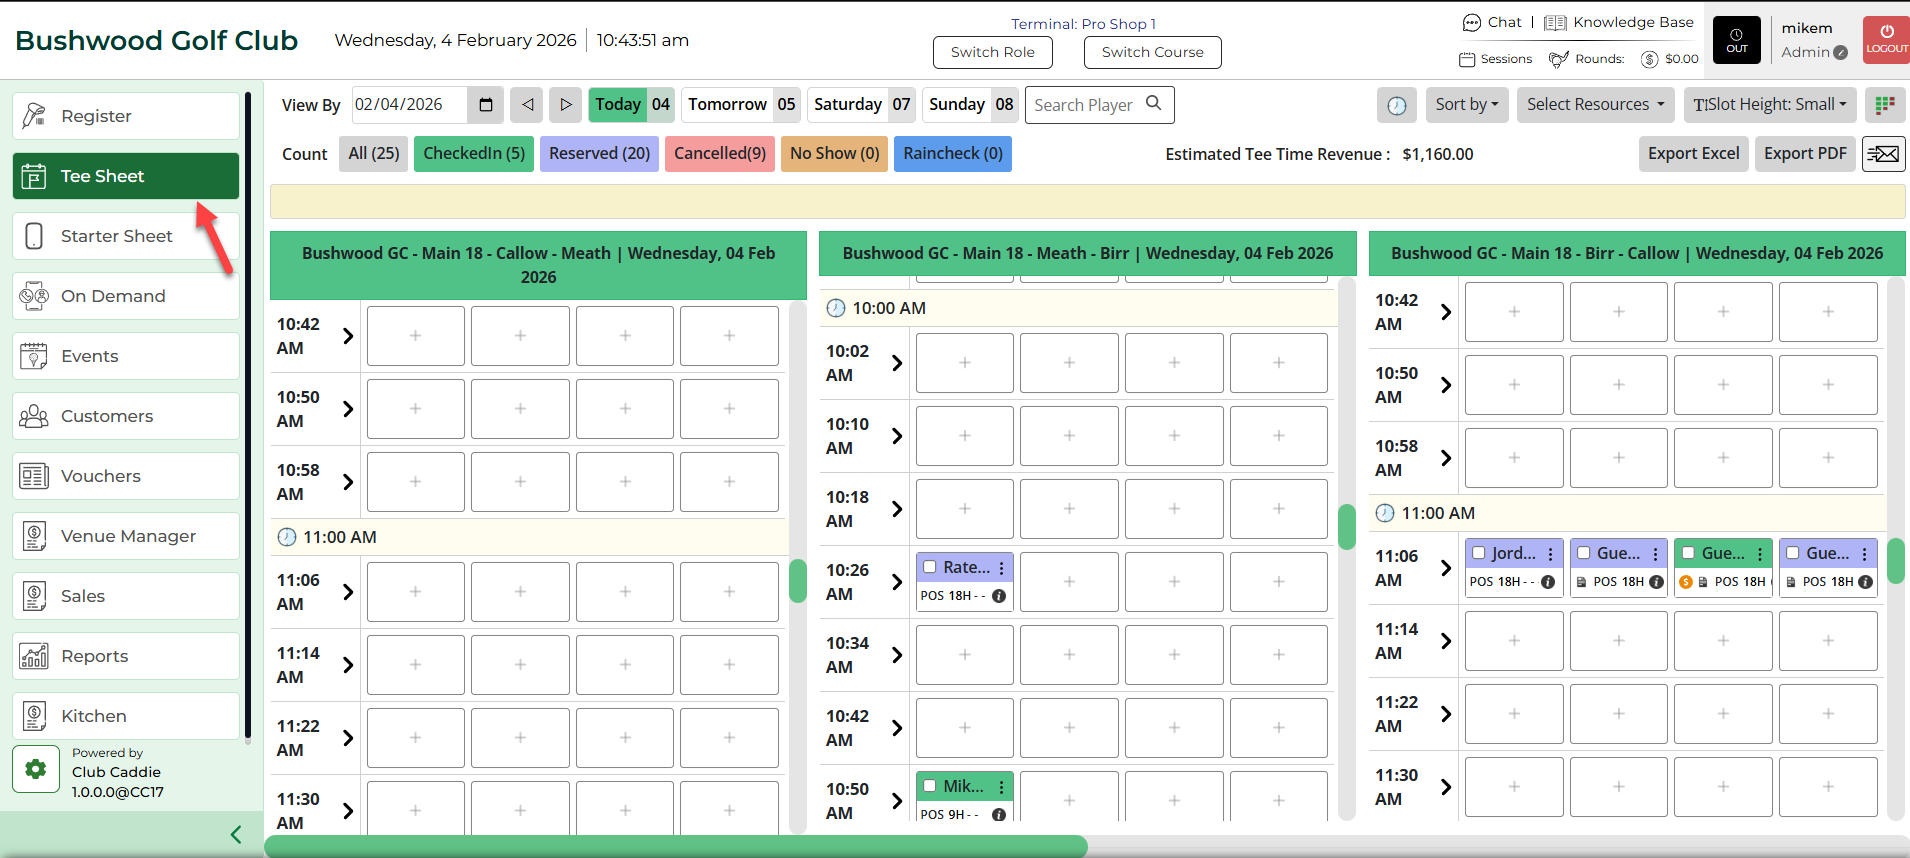1910x858 pixels.
Task: Open the Slot Height: Small dropdown
Action: pos(1769,105)
